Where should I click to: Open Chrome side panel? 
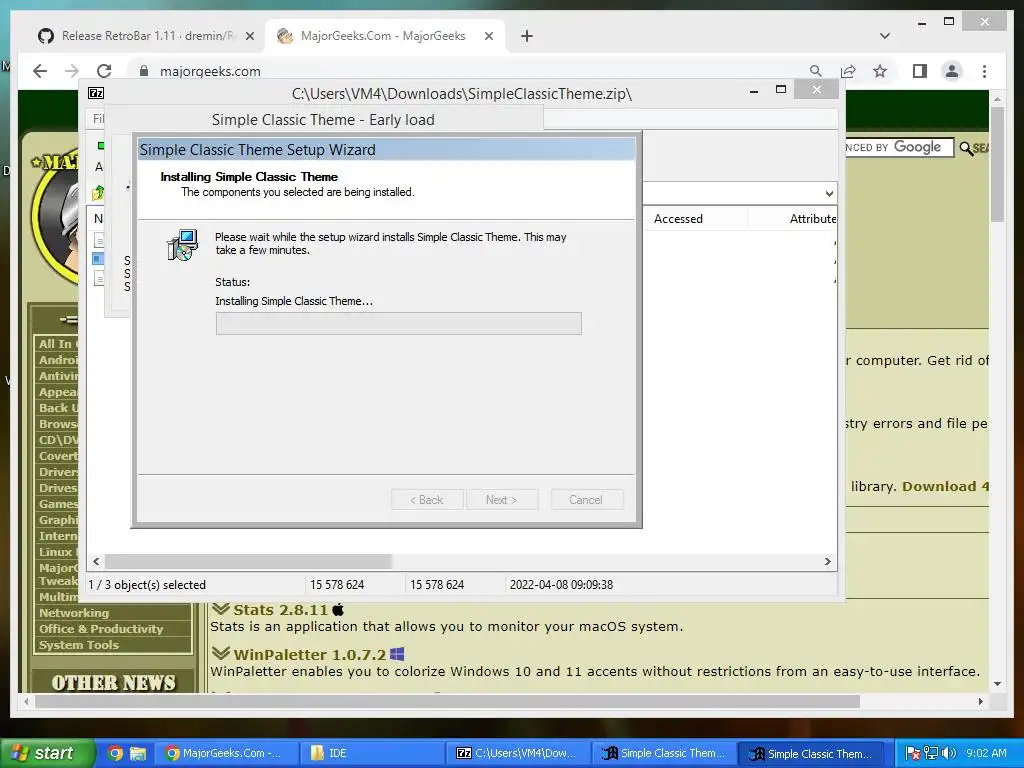point(920,71)
